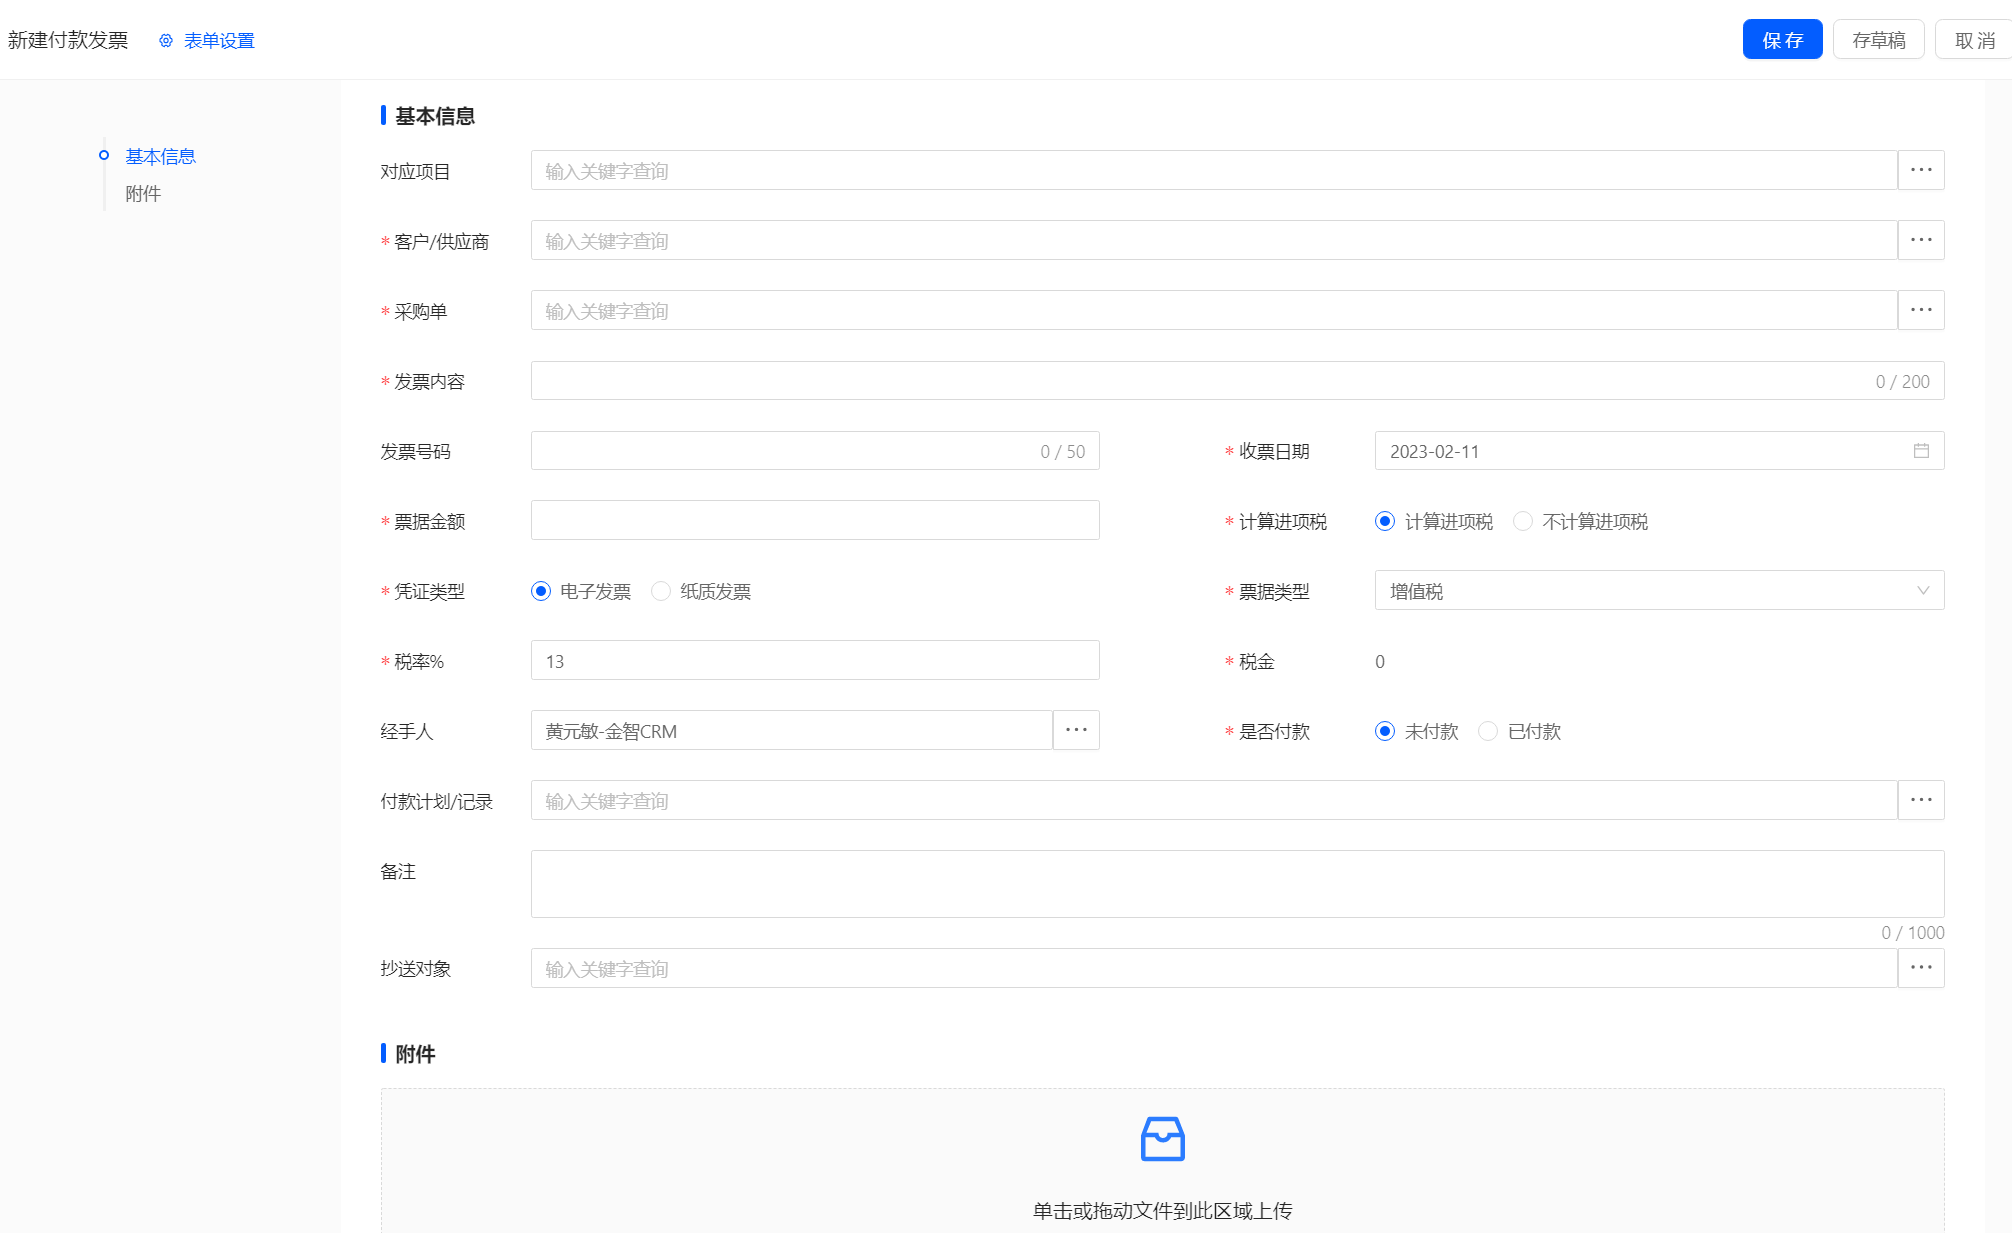2012x1233 pixels.
Task: Open 经手人 person picker ellipsis button
Action: coord(1076,731)
